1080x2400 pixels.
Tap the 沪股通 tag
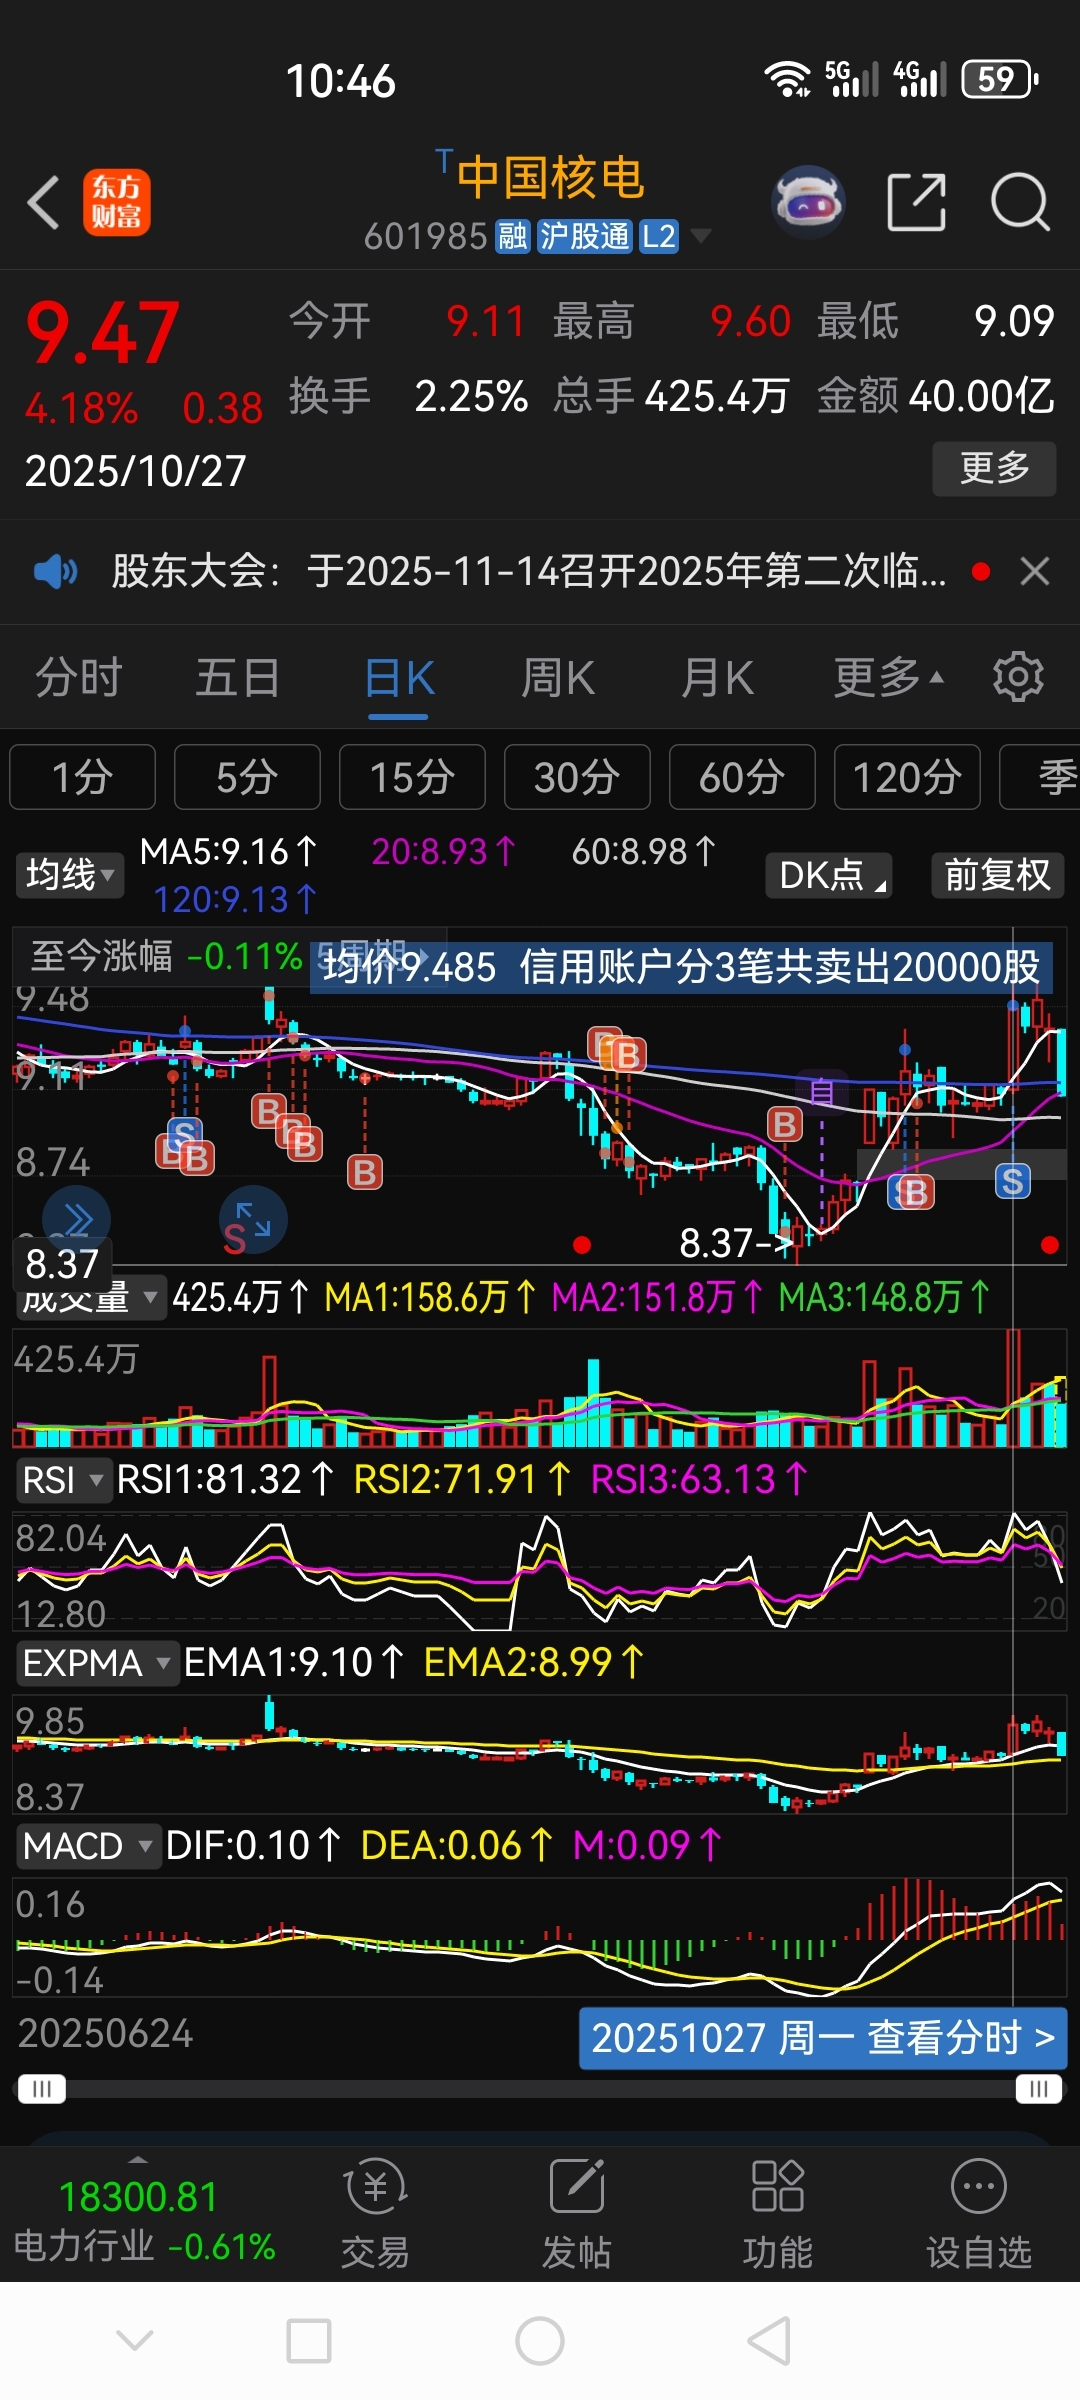tap(585, 237)
